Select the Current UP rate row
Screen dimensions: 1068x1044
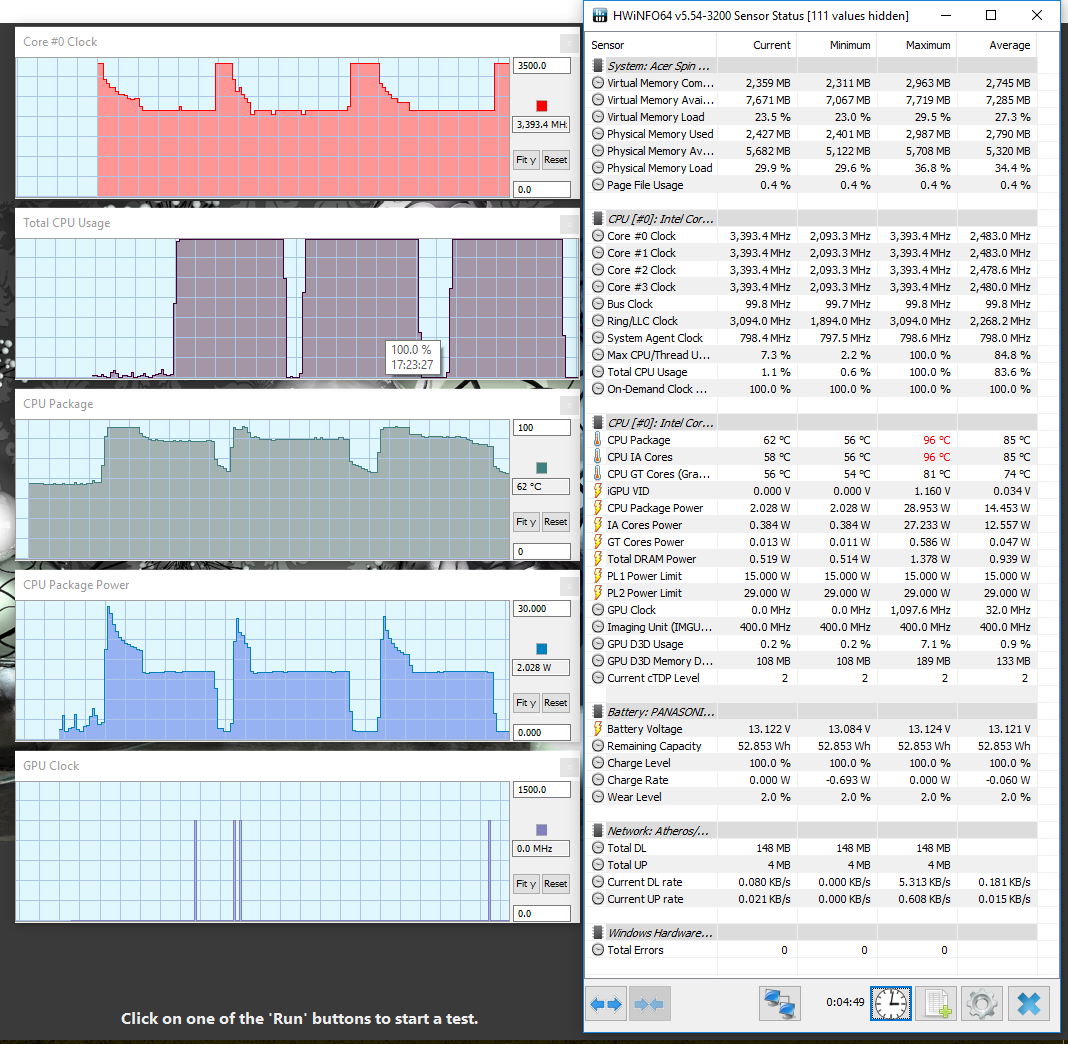pos(811,899)
